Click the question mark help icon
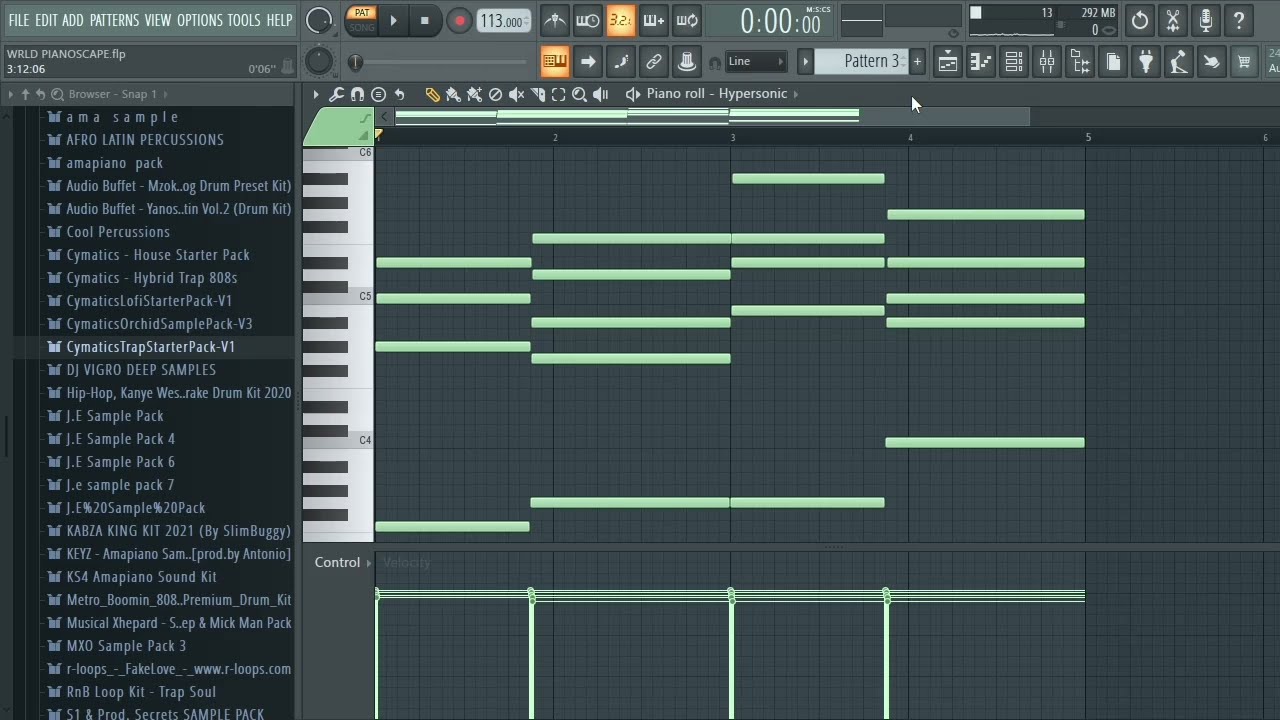 coord(1239,20)
